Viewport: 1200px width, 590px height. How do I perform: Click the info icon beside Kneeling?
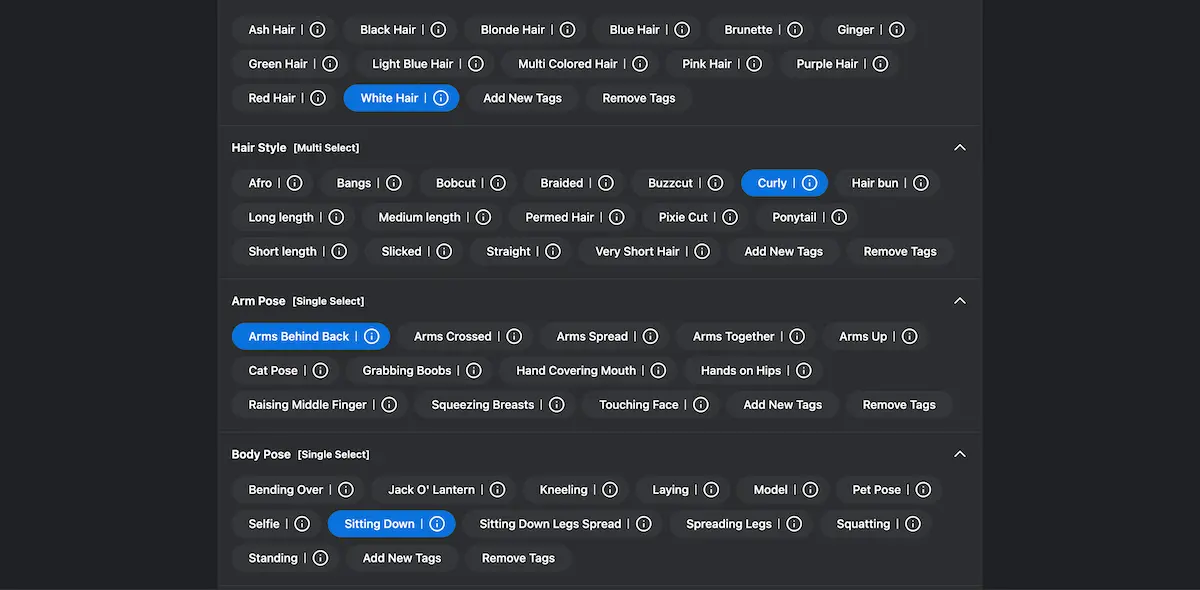click(610, 490)
